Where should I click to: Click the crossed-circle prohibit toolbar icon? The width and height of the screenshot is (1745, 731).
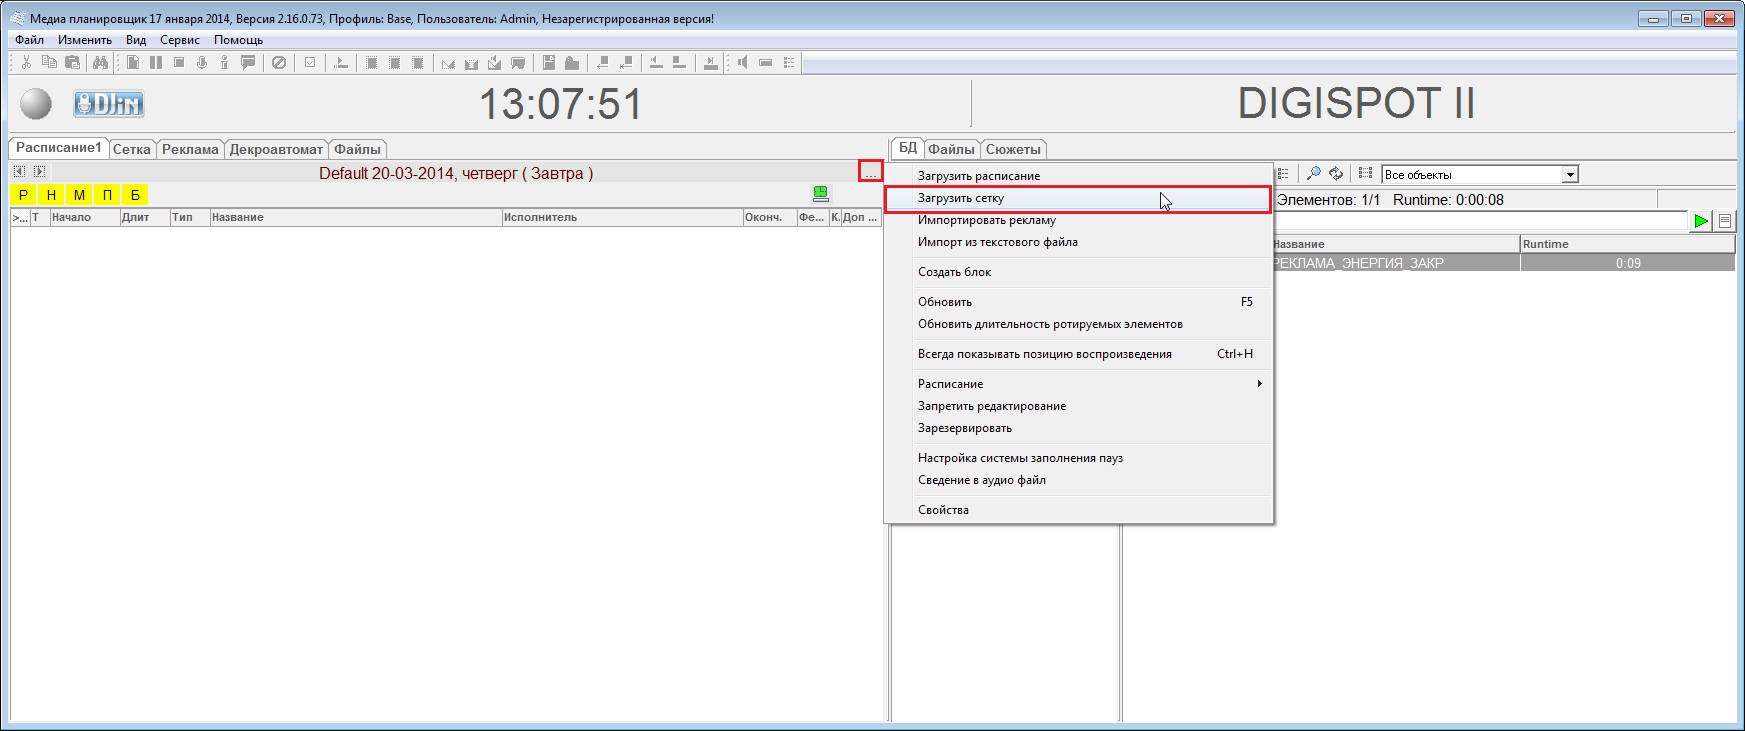(x=279, y=62)
